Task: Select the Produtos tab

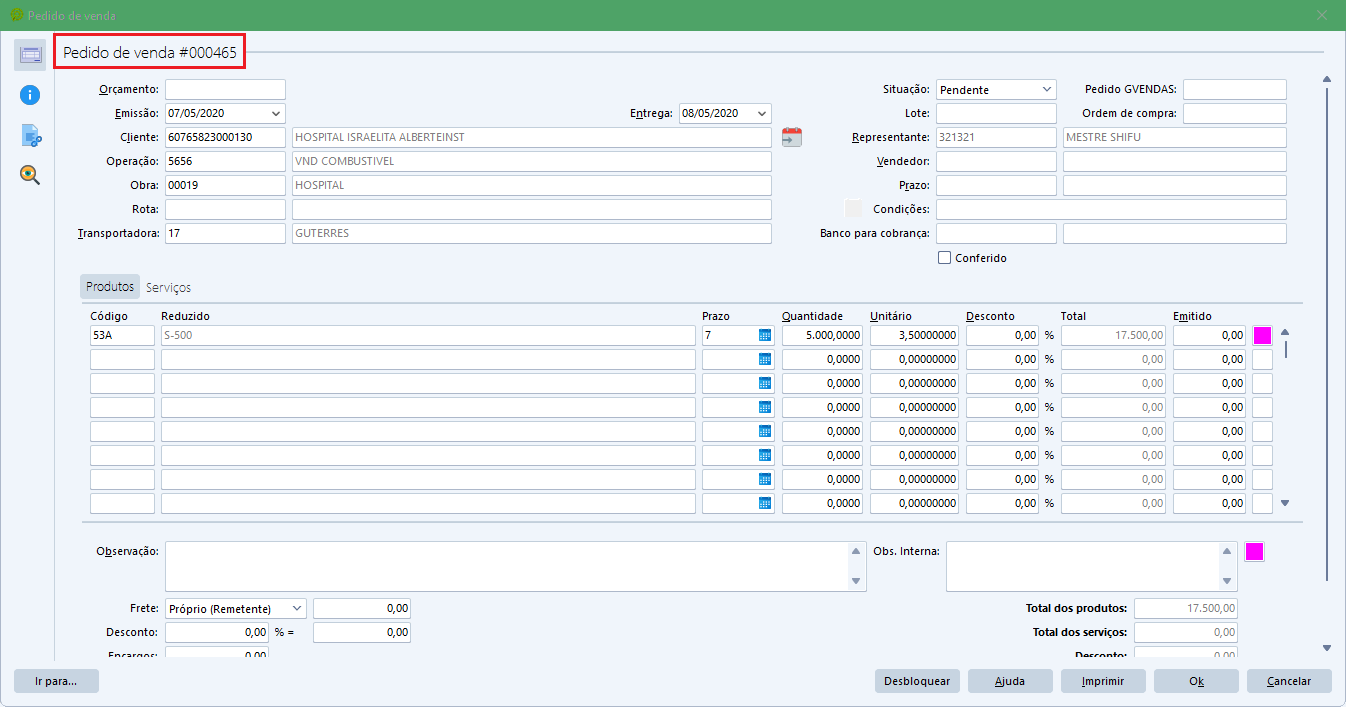Action: [x=110, y=287]
